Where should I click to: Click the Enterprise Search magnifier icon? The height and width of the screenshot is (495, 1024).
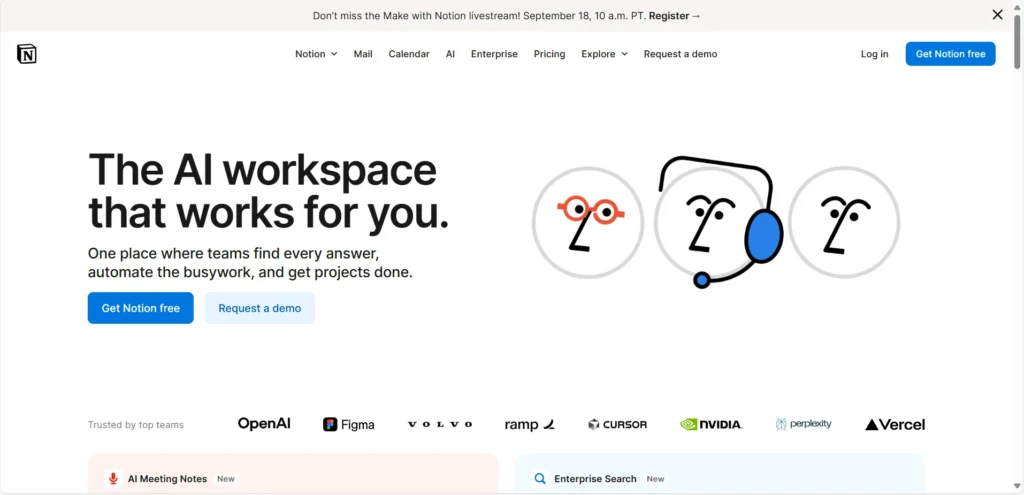540,479
